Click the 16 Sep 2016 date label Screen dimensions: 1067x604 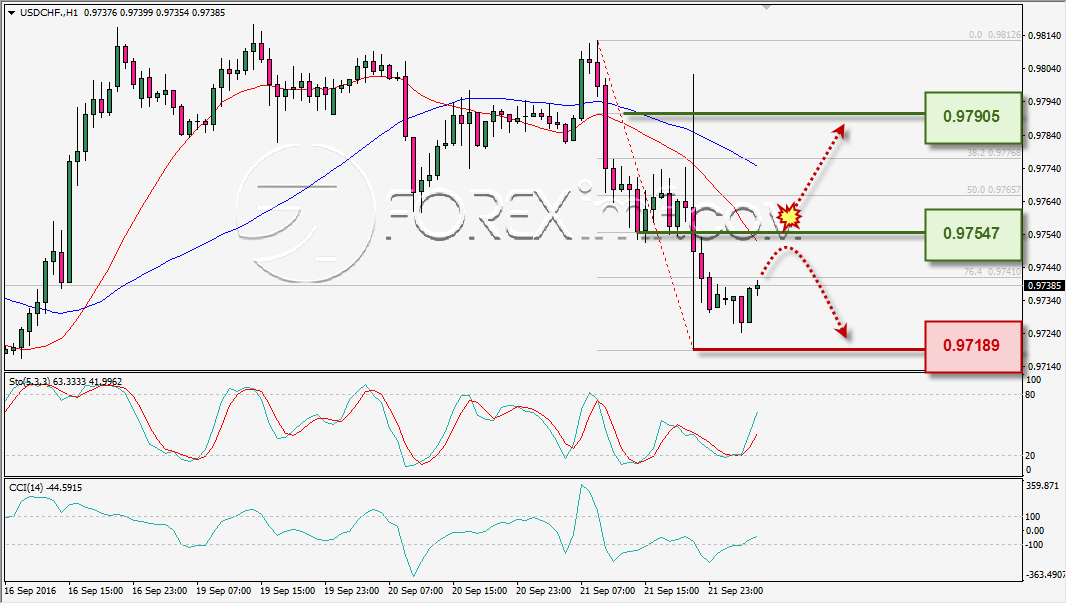point(31,590)
